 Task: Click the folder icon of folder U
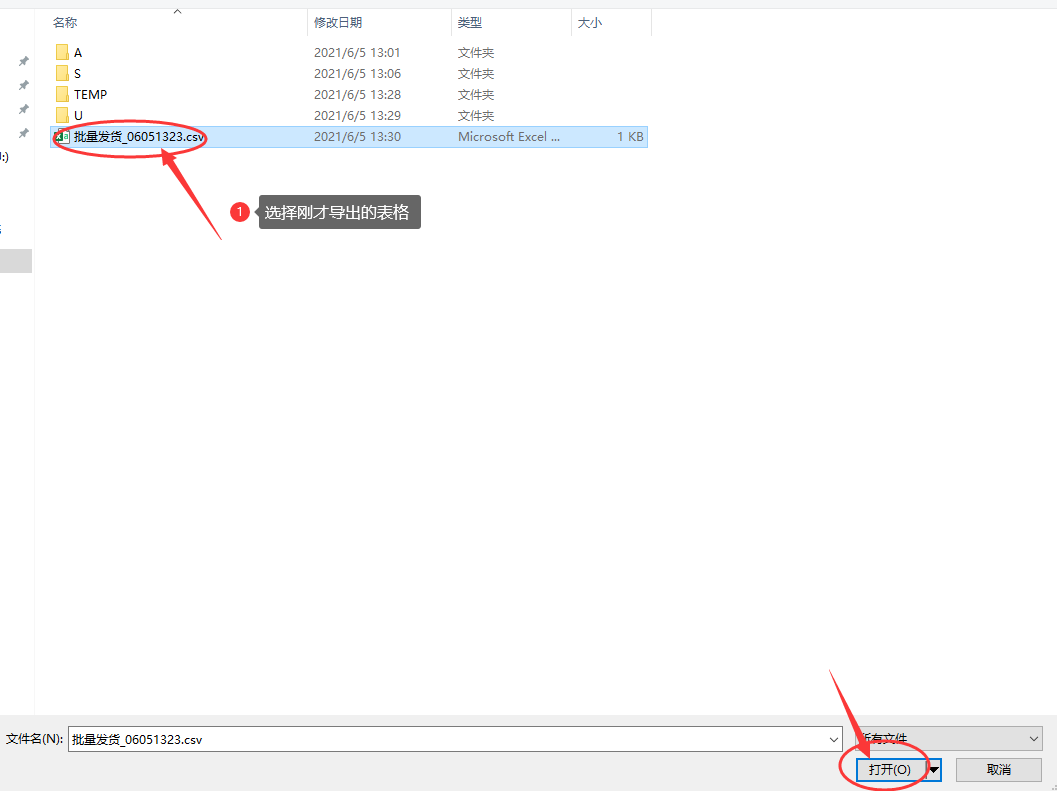tap(62, 115)
